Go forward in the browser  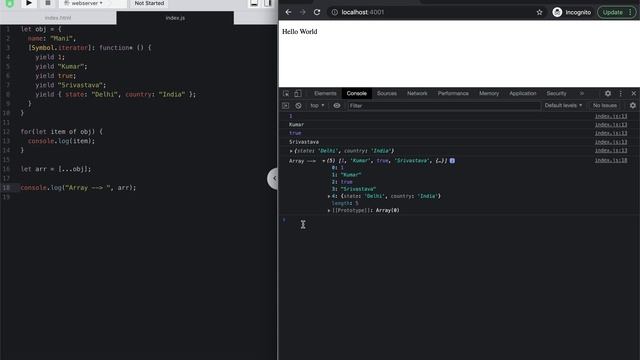(302, 12)
